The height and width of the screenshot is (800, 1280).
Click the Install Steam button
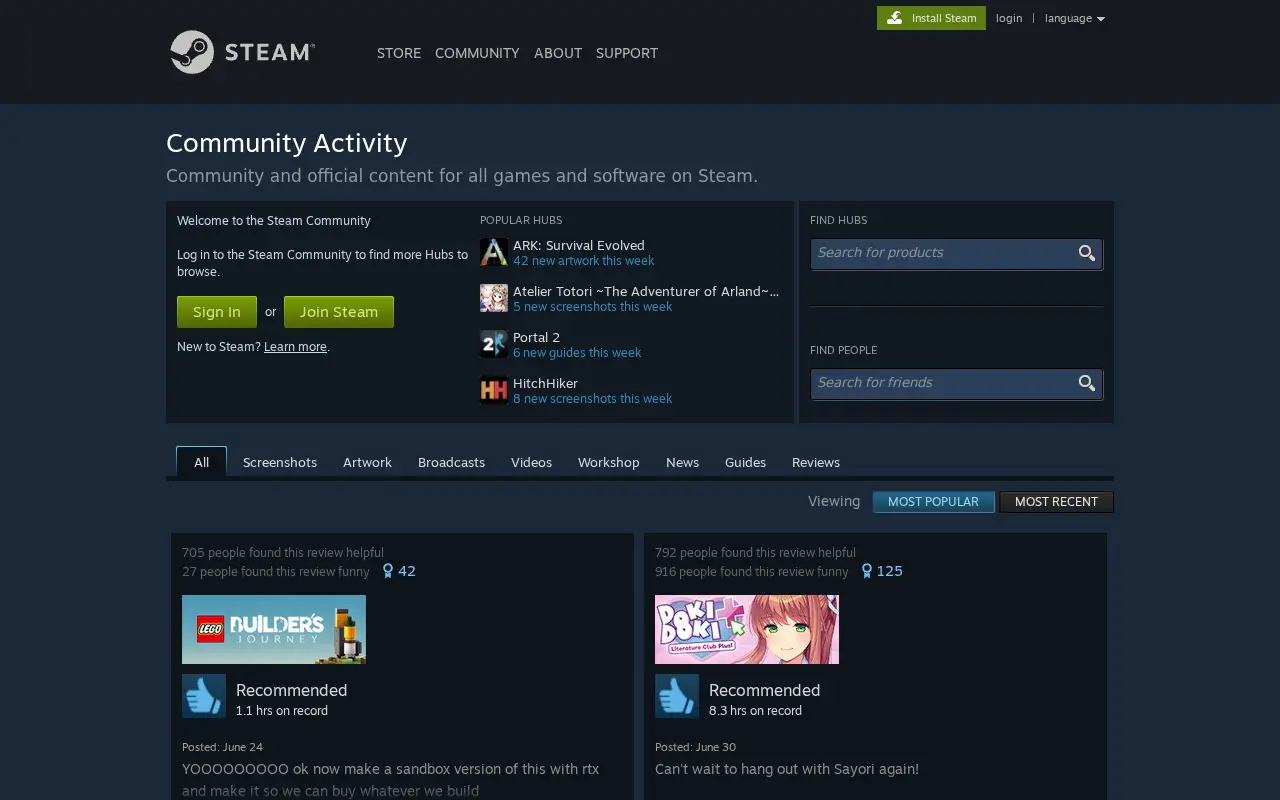pyautogui.click(x=931, y=18)
